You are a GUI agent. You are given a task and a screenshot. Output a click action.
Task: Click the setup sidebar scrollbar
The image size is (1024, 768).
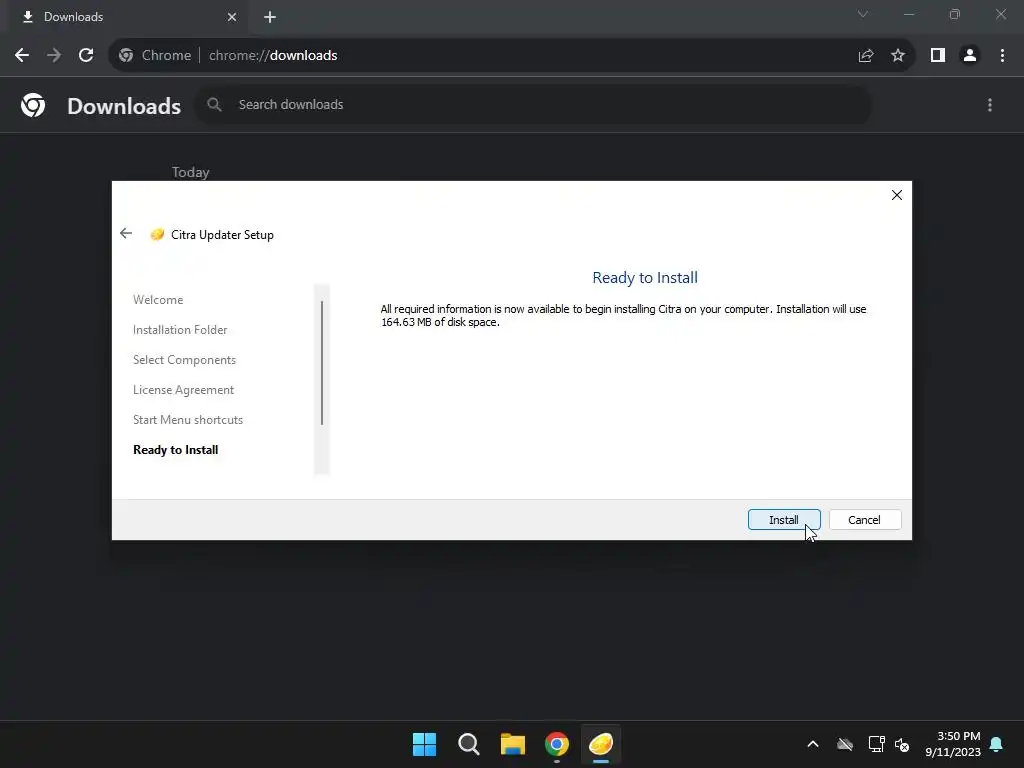[322, 363]
